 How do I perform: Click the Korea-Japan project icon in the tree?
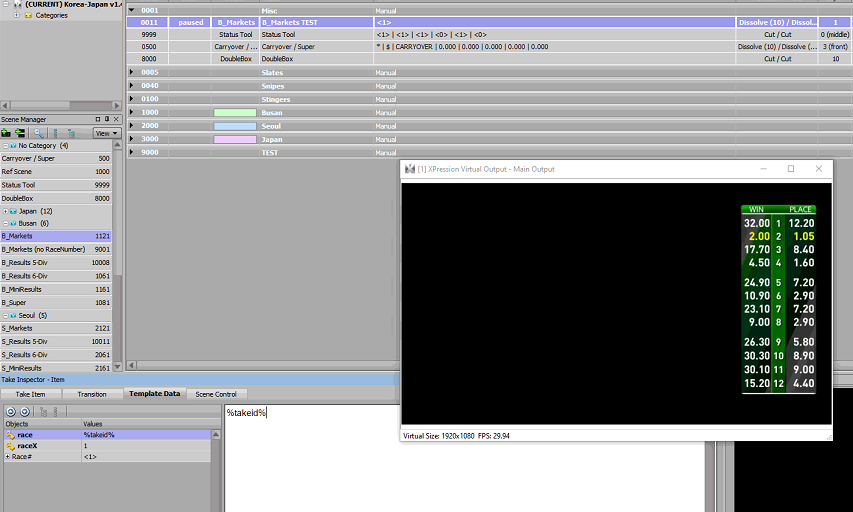click(x=17, y=4)
